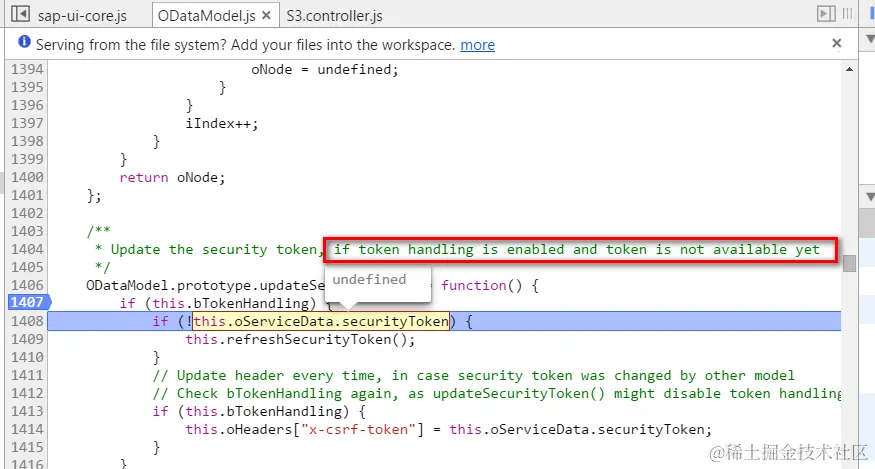
Task: Click the blue info icon in the notice bar
Action: pyautogui.click(x=24, y=41)
